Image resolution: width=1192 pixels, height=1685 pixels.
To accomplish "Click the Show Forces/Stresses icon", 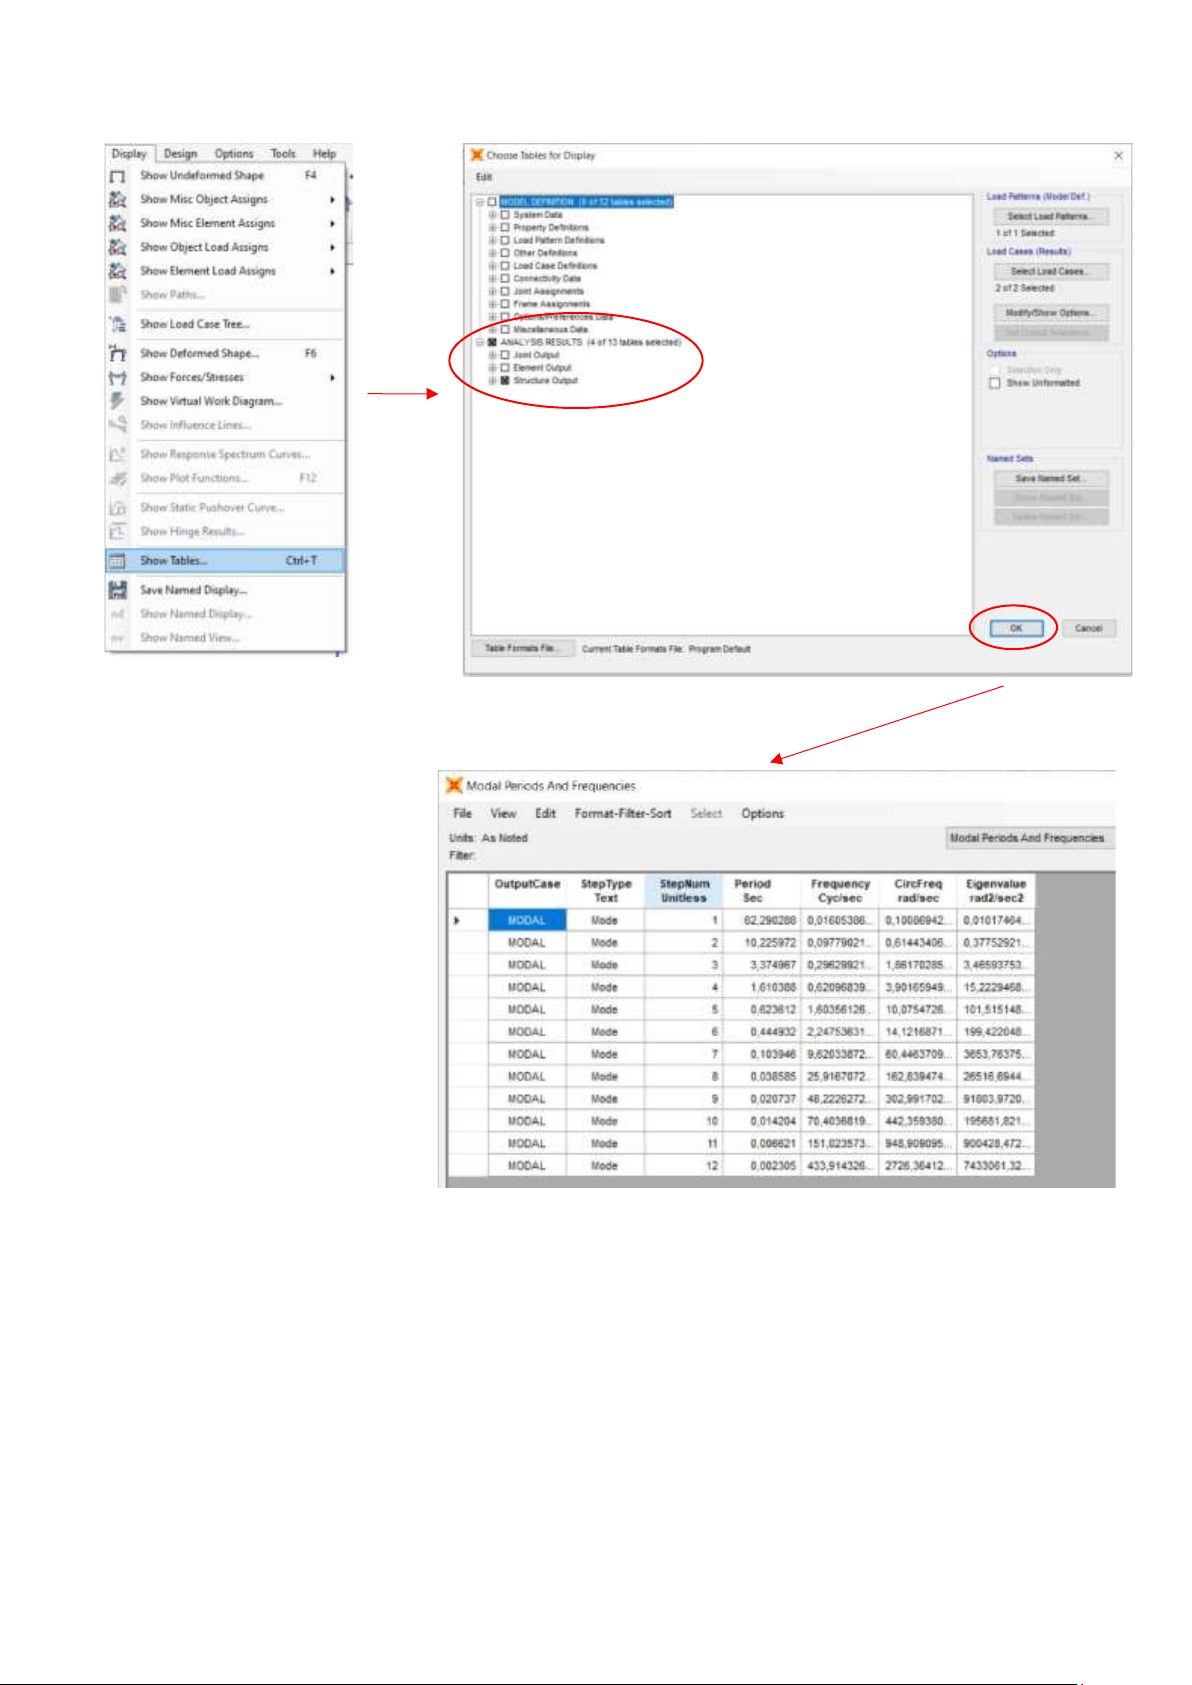I will coord(117,378).
